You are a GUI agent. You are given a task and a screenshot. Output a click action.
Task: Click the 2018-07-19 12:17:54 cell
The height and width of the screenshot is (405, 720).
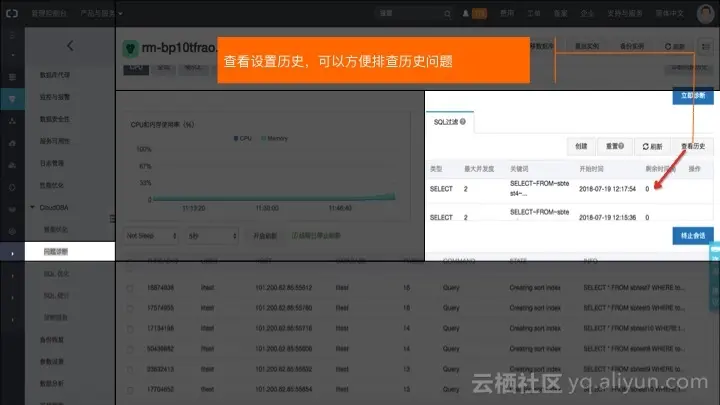[607, 189]
